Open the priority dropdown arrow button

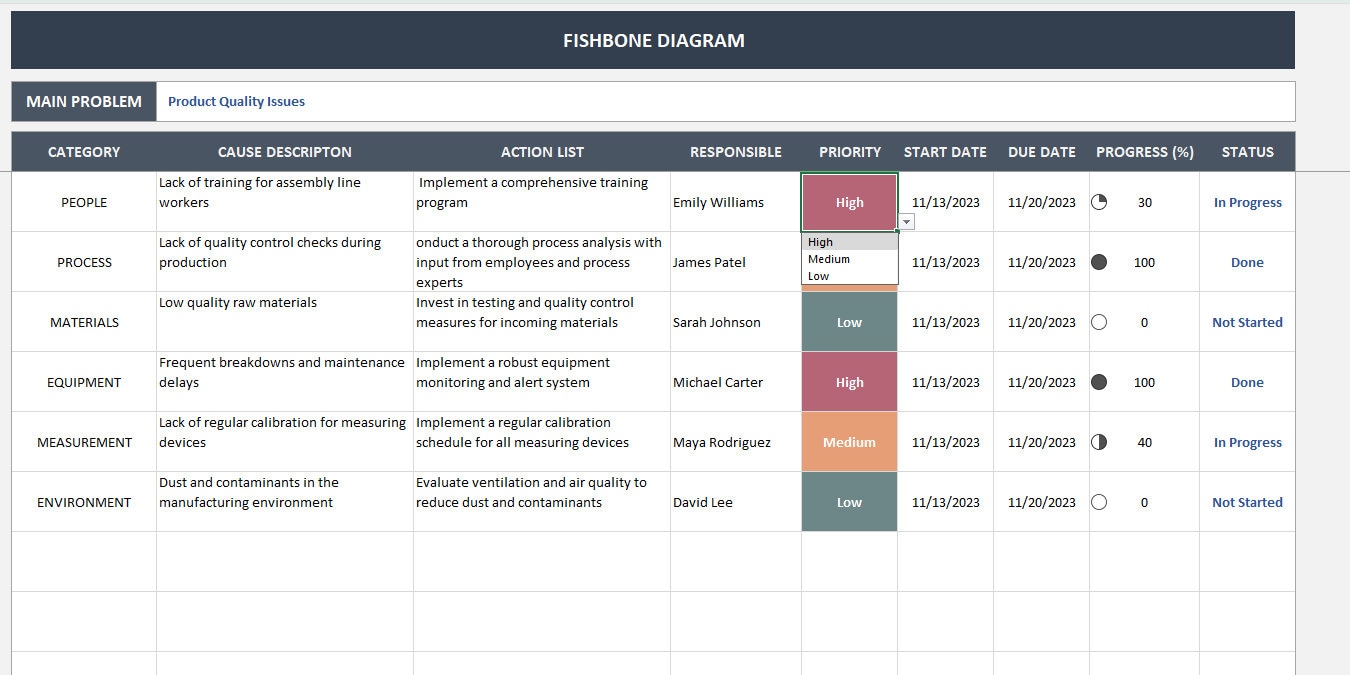pos(907,222)
